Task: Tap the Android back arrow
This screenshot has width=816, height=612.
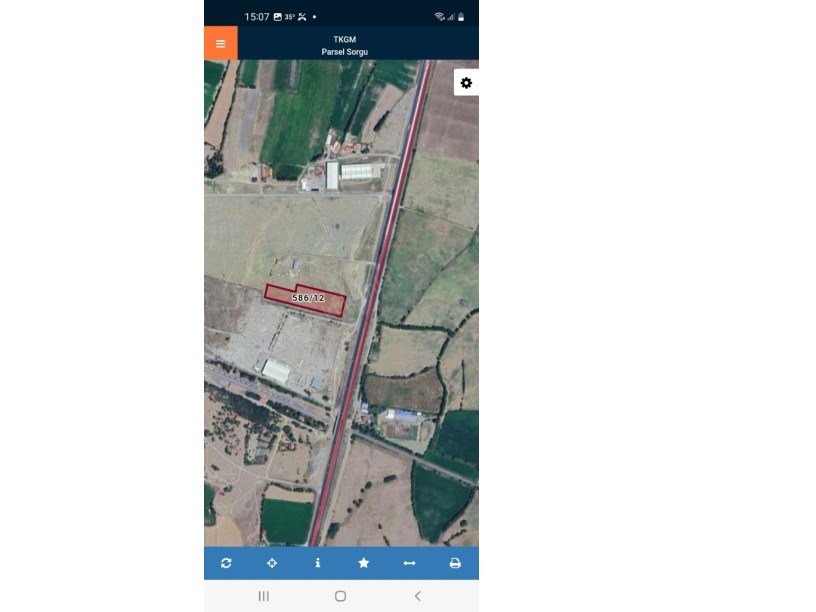Action: click(x=417, y=596)
